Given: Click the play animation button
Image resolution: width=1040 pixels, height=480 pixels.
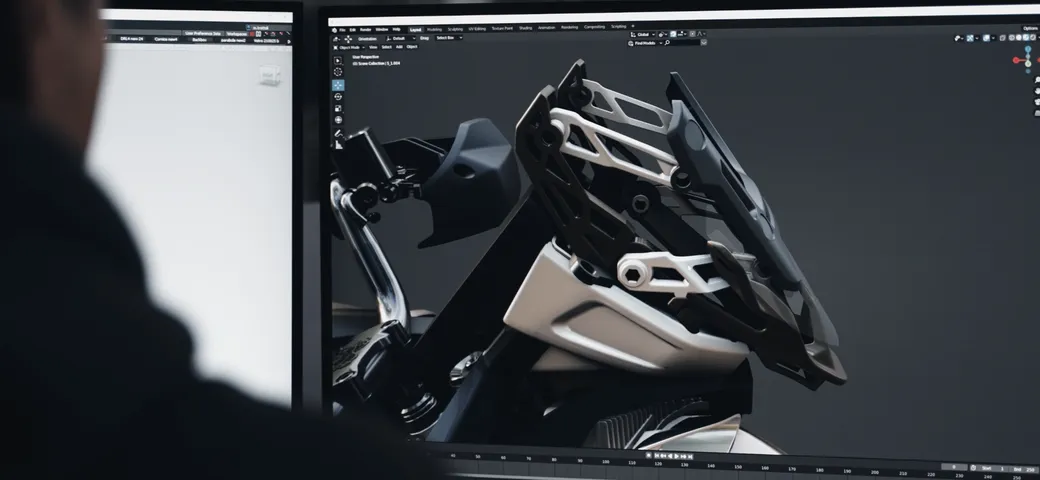Looking at the screenshot, I should click(x=677, y=455).
